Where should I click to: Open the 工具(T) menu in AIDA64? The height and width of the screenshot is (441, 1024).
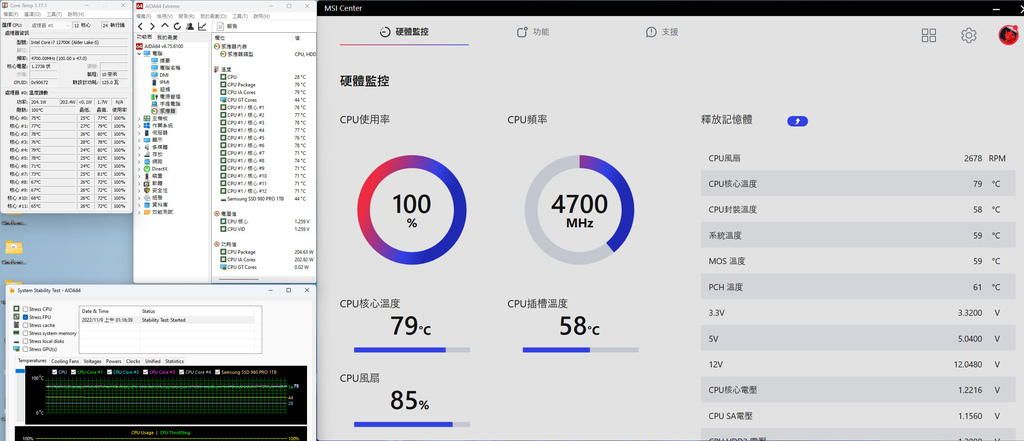click(240, 16)
